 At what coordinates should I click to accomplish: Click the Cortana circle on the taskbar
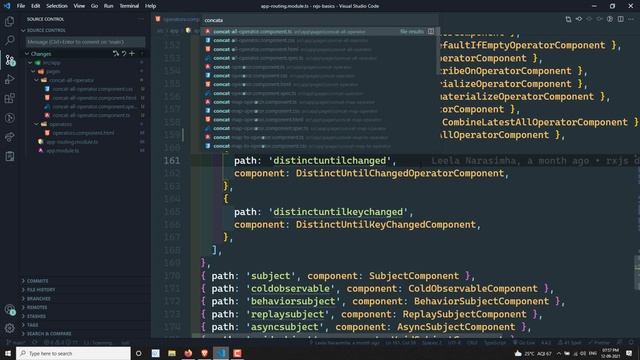pyautogui.click(x=139, y=353)
